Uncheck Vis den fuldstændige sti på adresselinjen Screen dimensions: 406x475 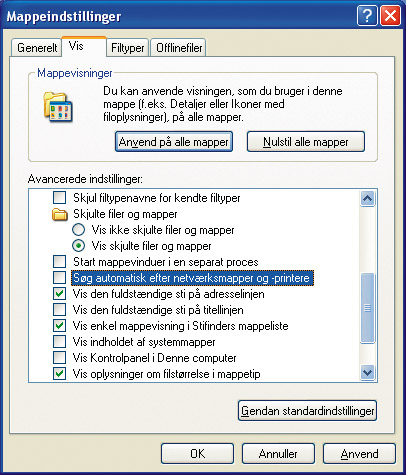pyautogui.click(x=60, y=294)
